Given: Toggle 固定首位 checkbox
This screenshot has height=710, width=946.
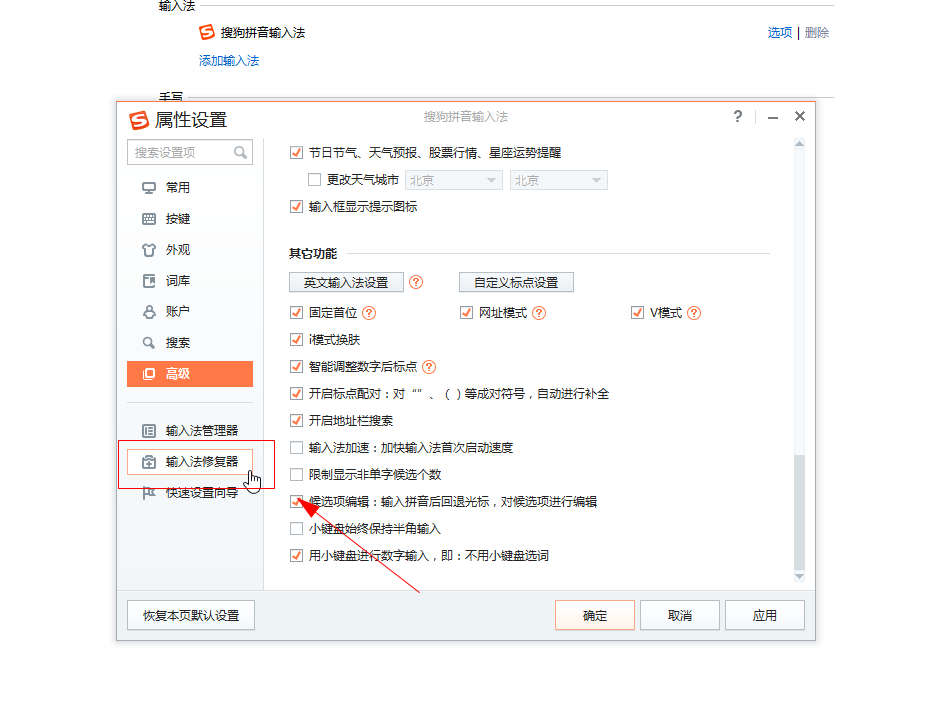Looking at the screenshot, I should pos(296,312).
